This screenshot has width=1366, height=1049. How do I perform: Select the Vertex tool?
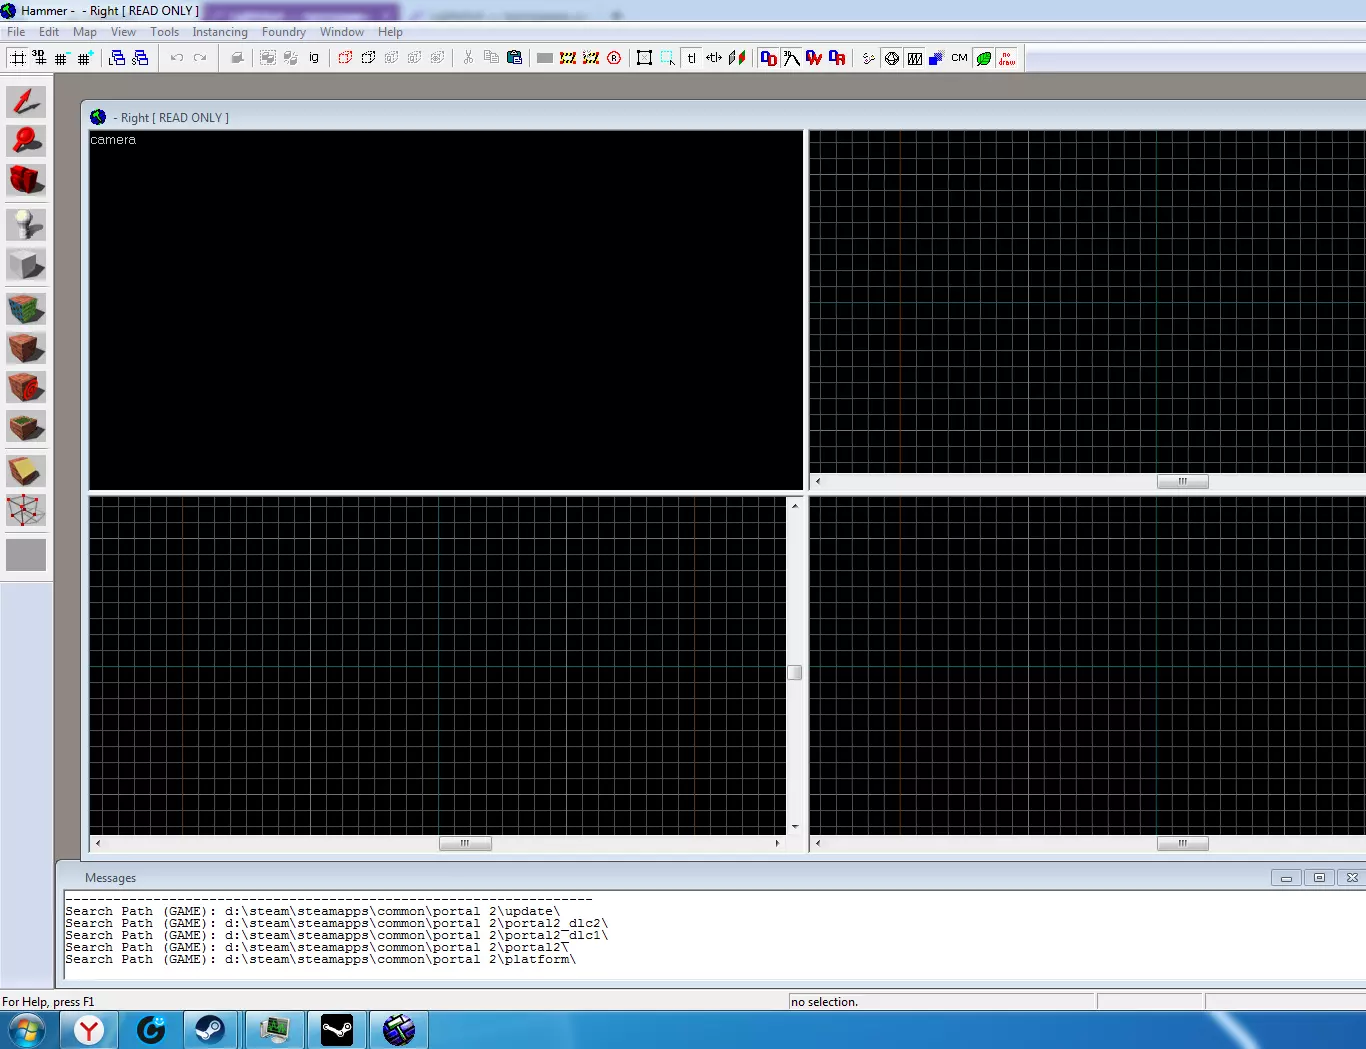(x=26, y=510)
